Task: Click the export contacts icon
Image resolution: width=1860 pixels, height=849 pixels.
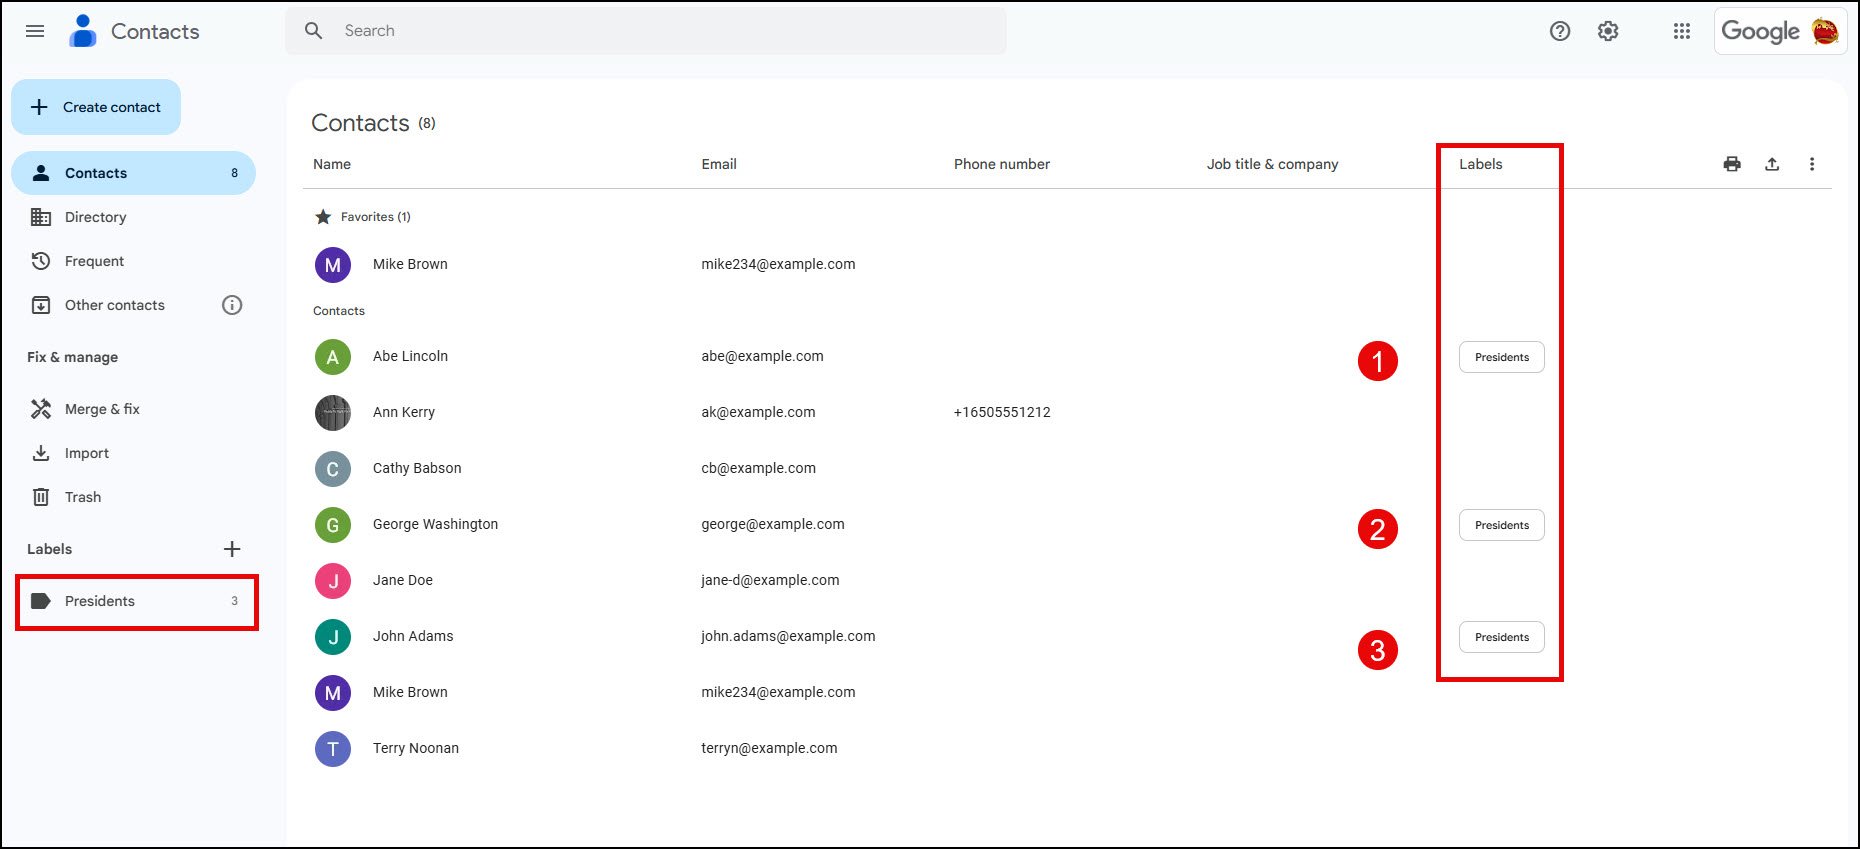Action: click(1772, 164)
